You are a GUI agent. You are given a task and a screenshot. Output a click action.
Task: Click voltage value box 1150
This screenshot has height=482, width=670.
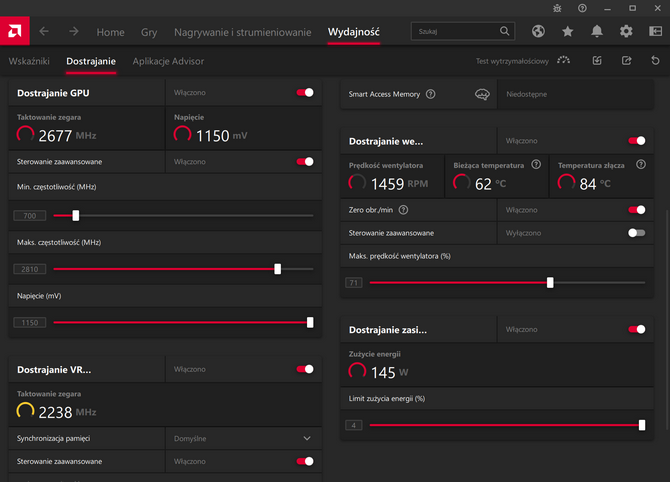pyautogui.click(x=29, y=323)
